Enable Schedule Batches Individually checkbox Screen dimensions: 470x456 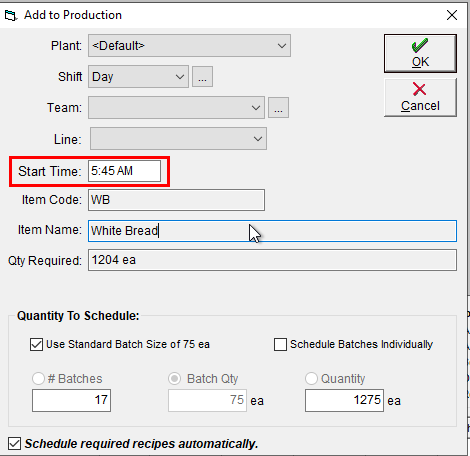[280, 344]
